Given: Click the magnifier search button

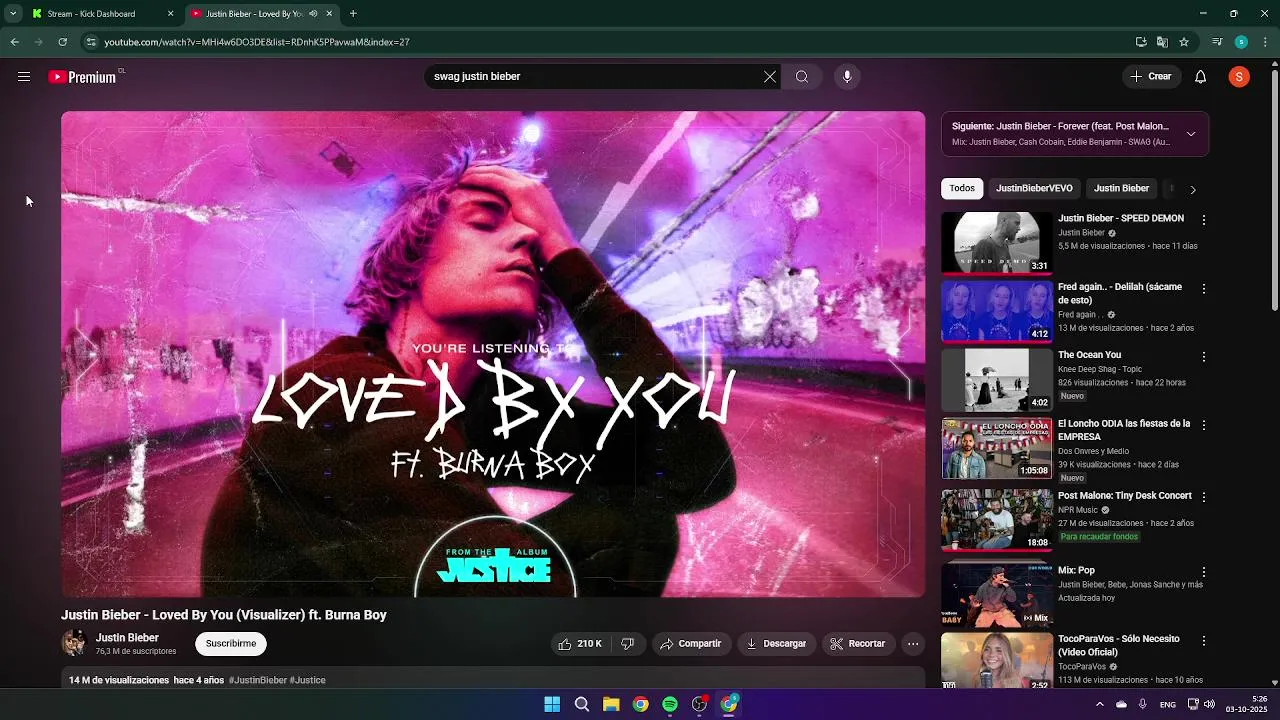Looking at the screenshot, I should pos(802,77).
